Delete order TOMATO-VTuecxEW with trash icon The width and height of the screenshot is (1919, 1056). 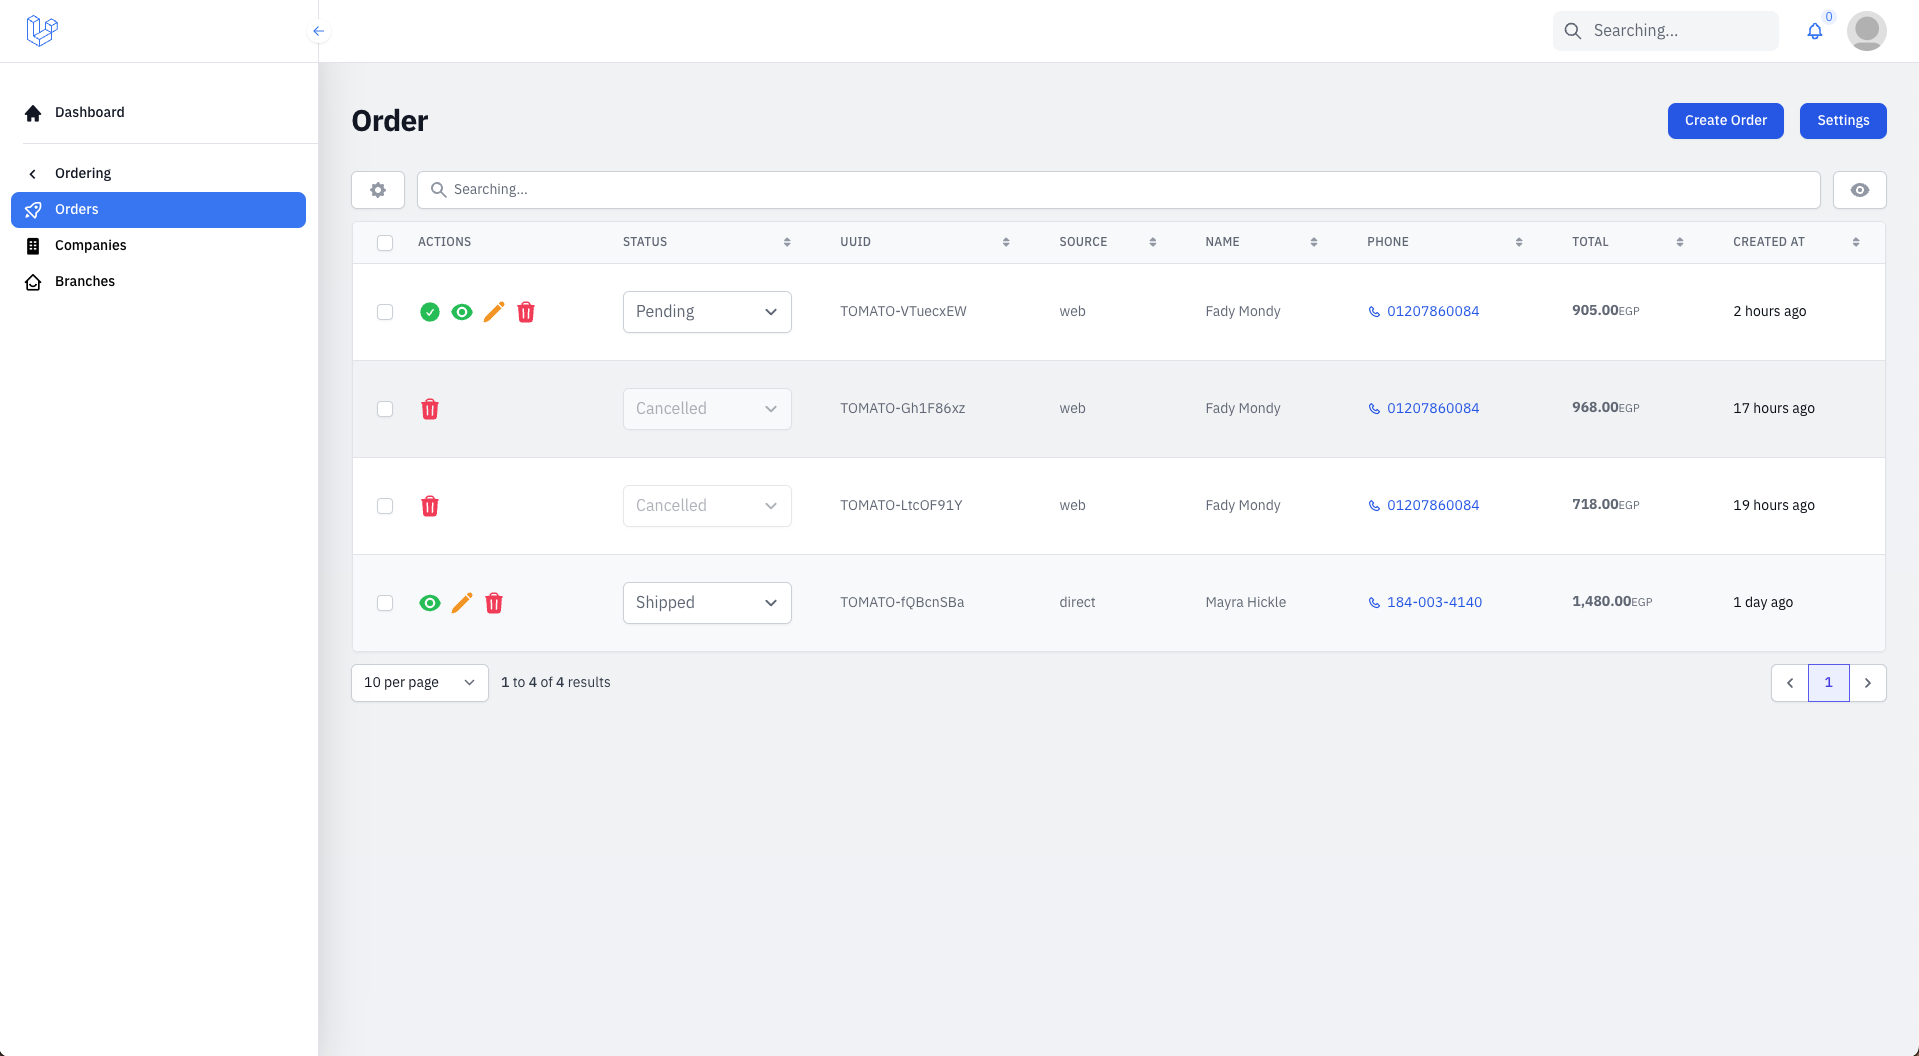point(526,312)
